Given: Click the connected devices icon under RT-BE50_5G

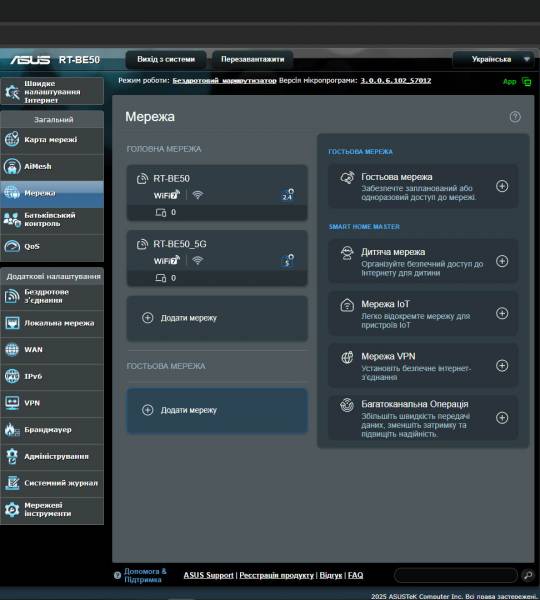Looking at the screenshot, I should point(160,278).
